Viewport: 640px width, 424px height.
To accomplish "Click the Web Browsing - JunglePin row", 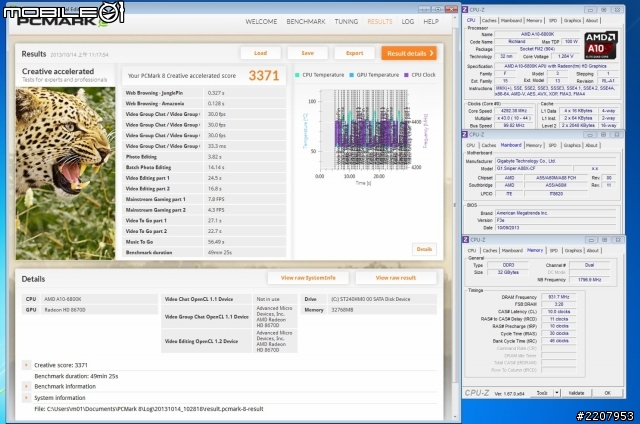I will tap(204, 93).
